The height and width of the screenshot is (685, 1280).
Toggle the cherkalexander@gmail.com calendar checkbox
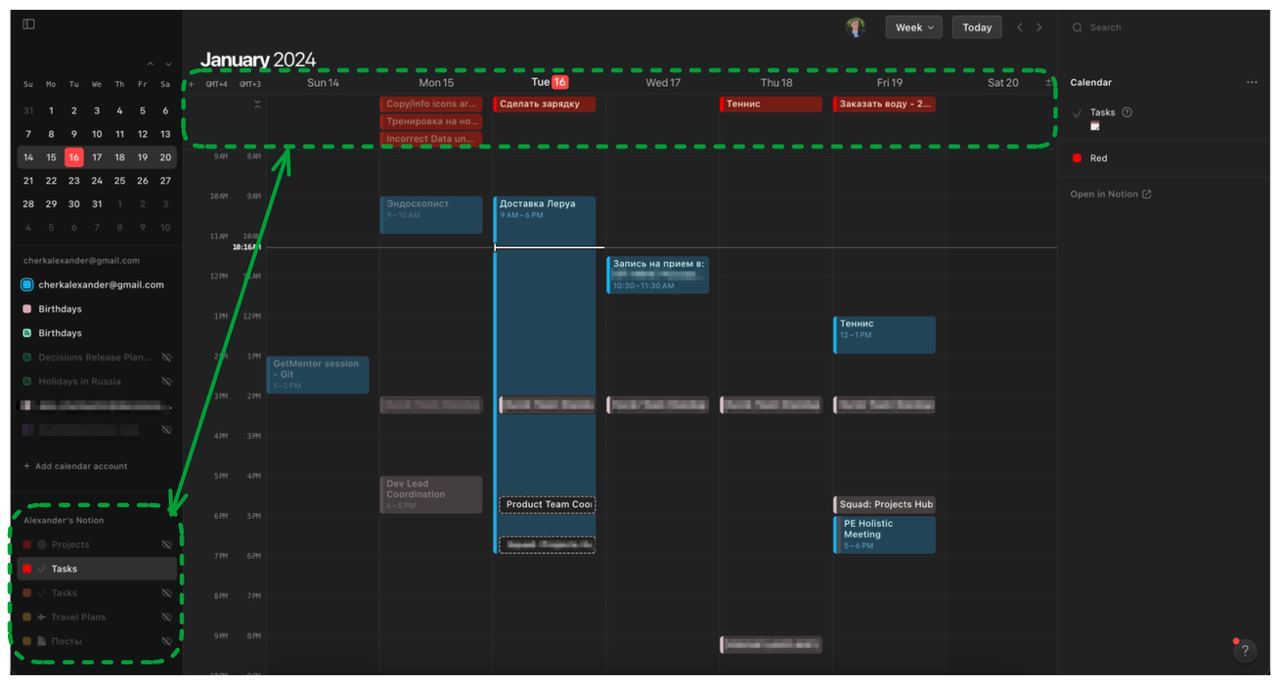coord(28,285)
